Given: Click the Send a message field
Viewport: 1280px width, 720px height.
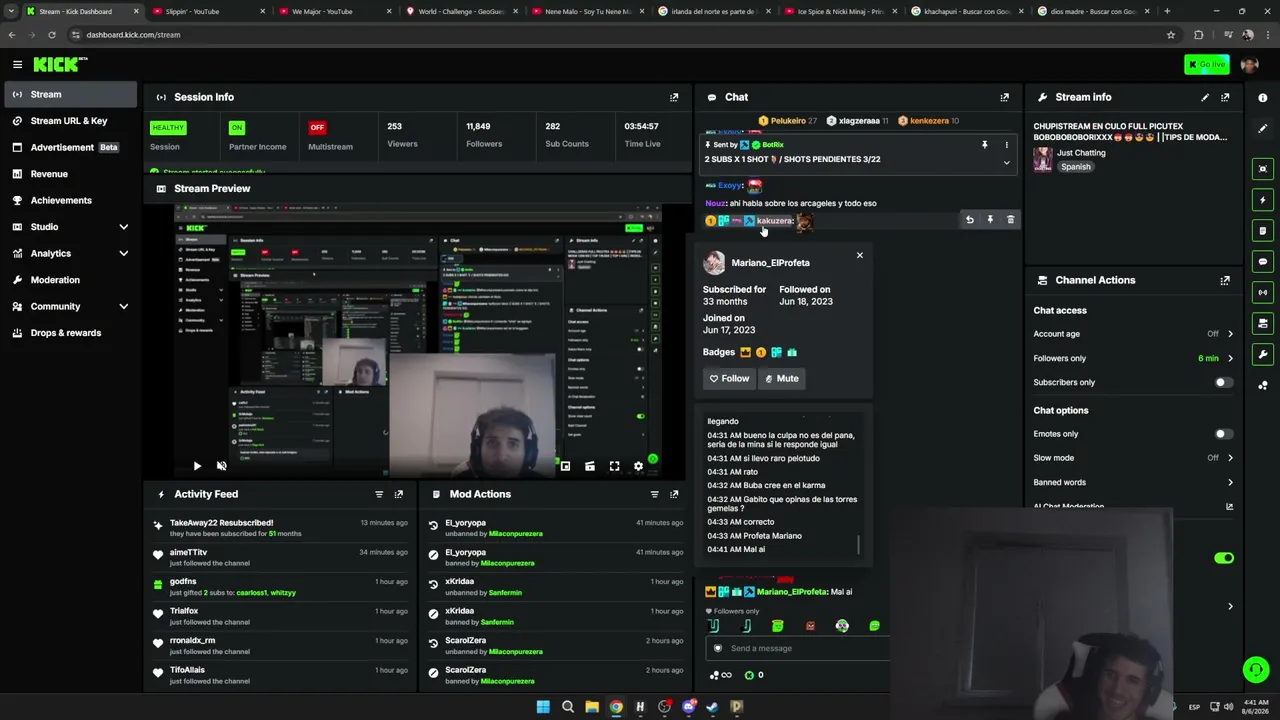Looking at the screenshot, I should [797, 648].
